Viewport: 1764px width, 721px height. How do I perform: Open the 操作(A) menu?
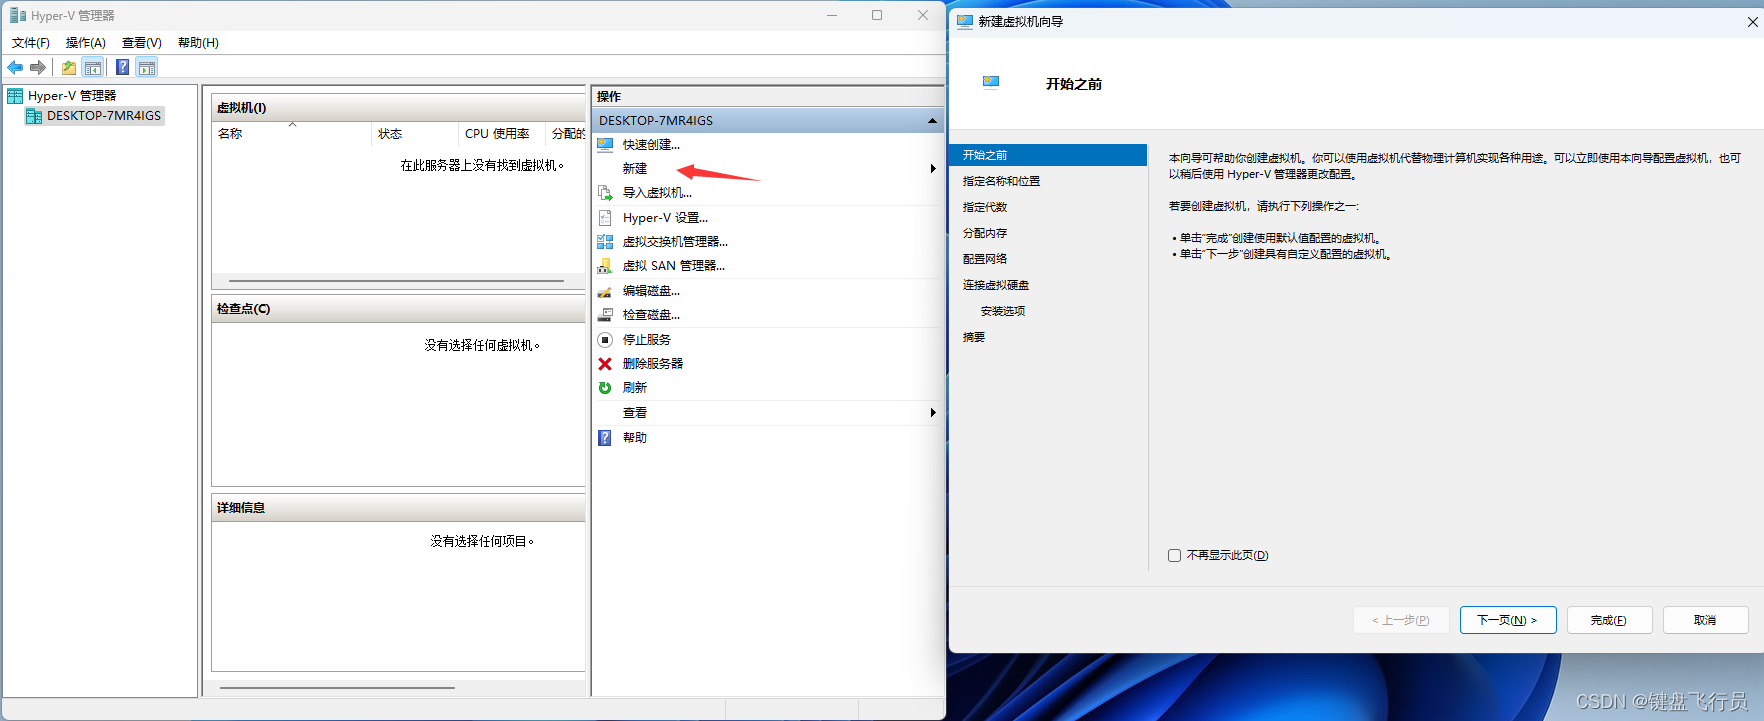tap(86, 43)
